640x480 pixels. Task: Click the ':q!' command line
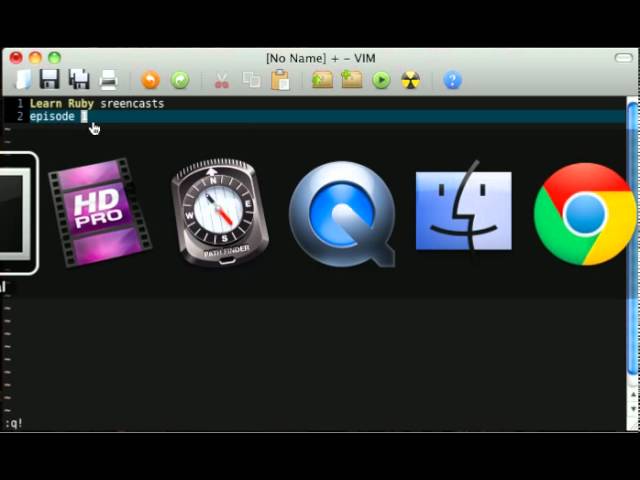14,424
